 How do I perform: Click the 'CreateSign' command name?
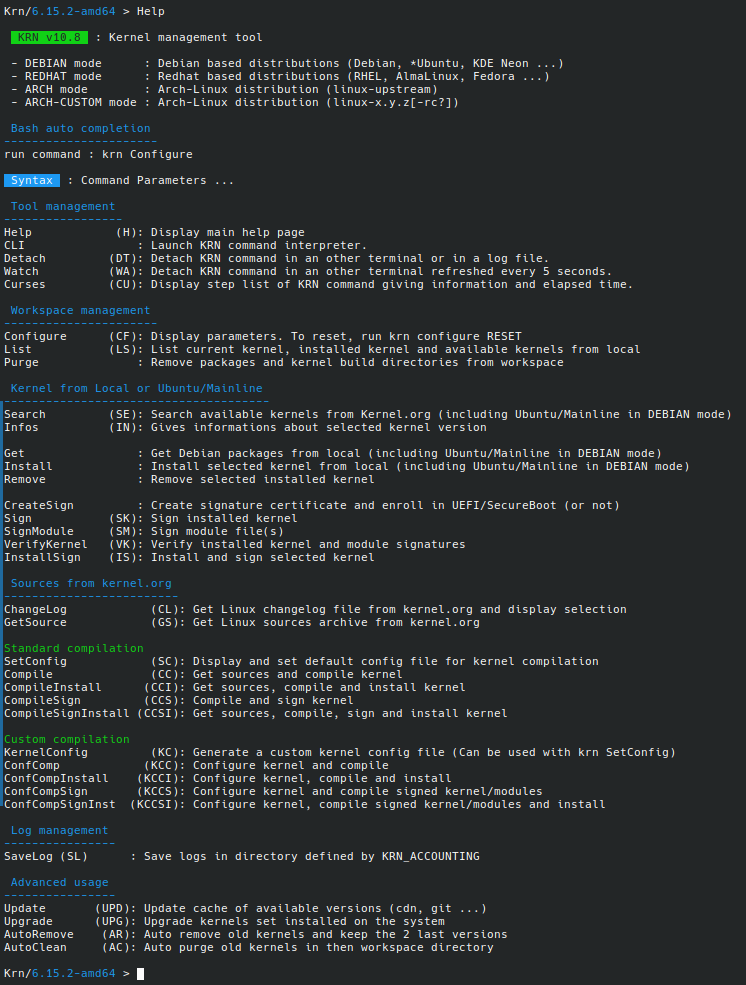coord(39,506)
